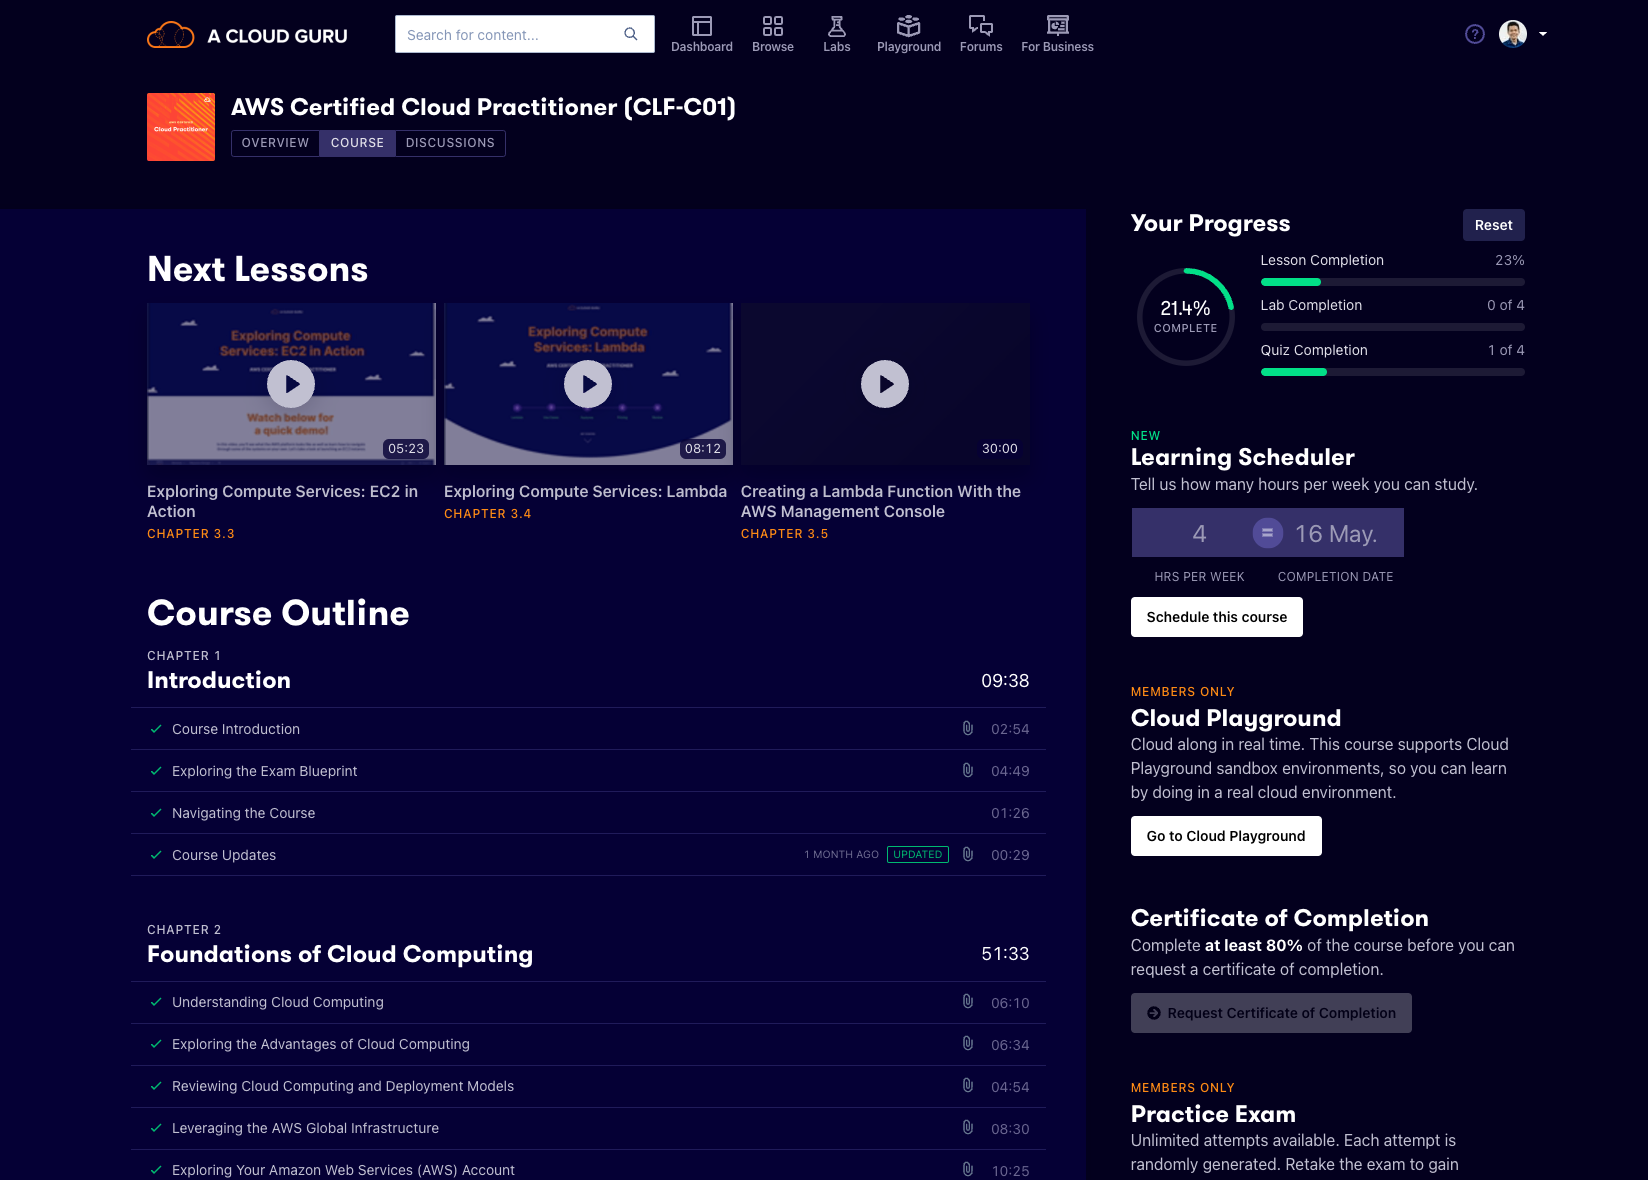This screenshot has height=1180, width=1648.
Task: Play the EC2 in Action video
Action: click(291, 384)
